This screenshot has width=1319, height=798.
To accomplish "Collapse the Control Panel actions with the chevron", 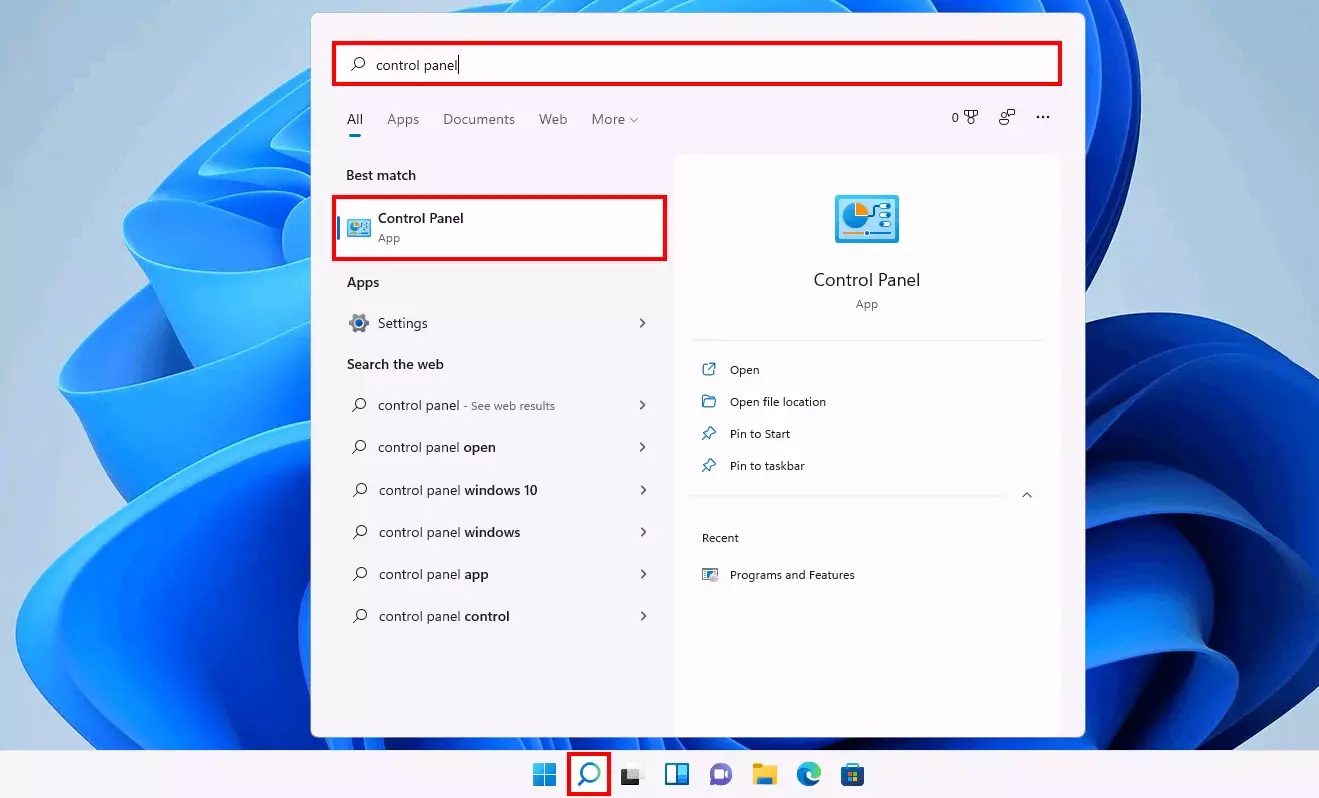I will click(x=1026, y=495).
